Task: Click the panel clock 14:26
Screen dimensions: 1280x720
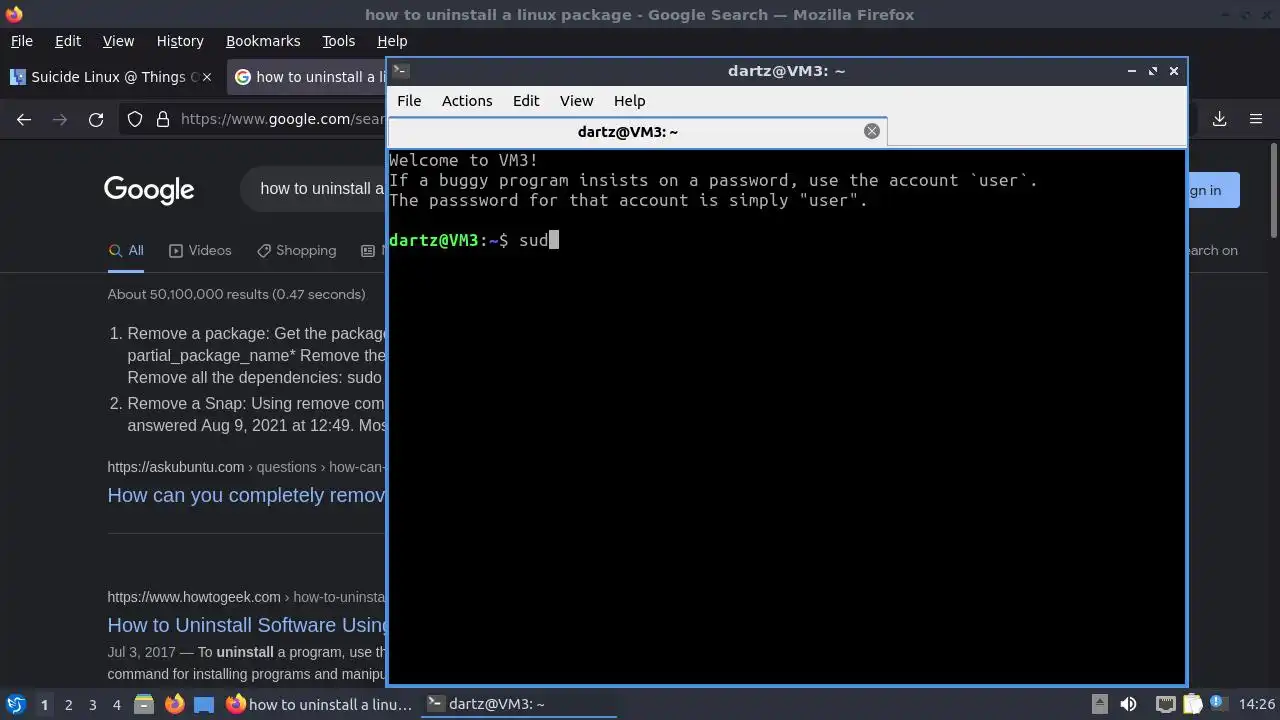Action: click(1256, 704)
